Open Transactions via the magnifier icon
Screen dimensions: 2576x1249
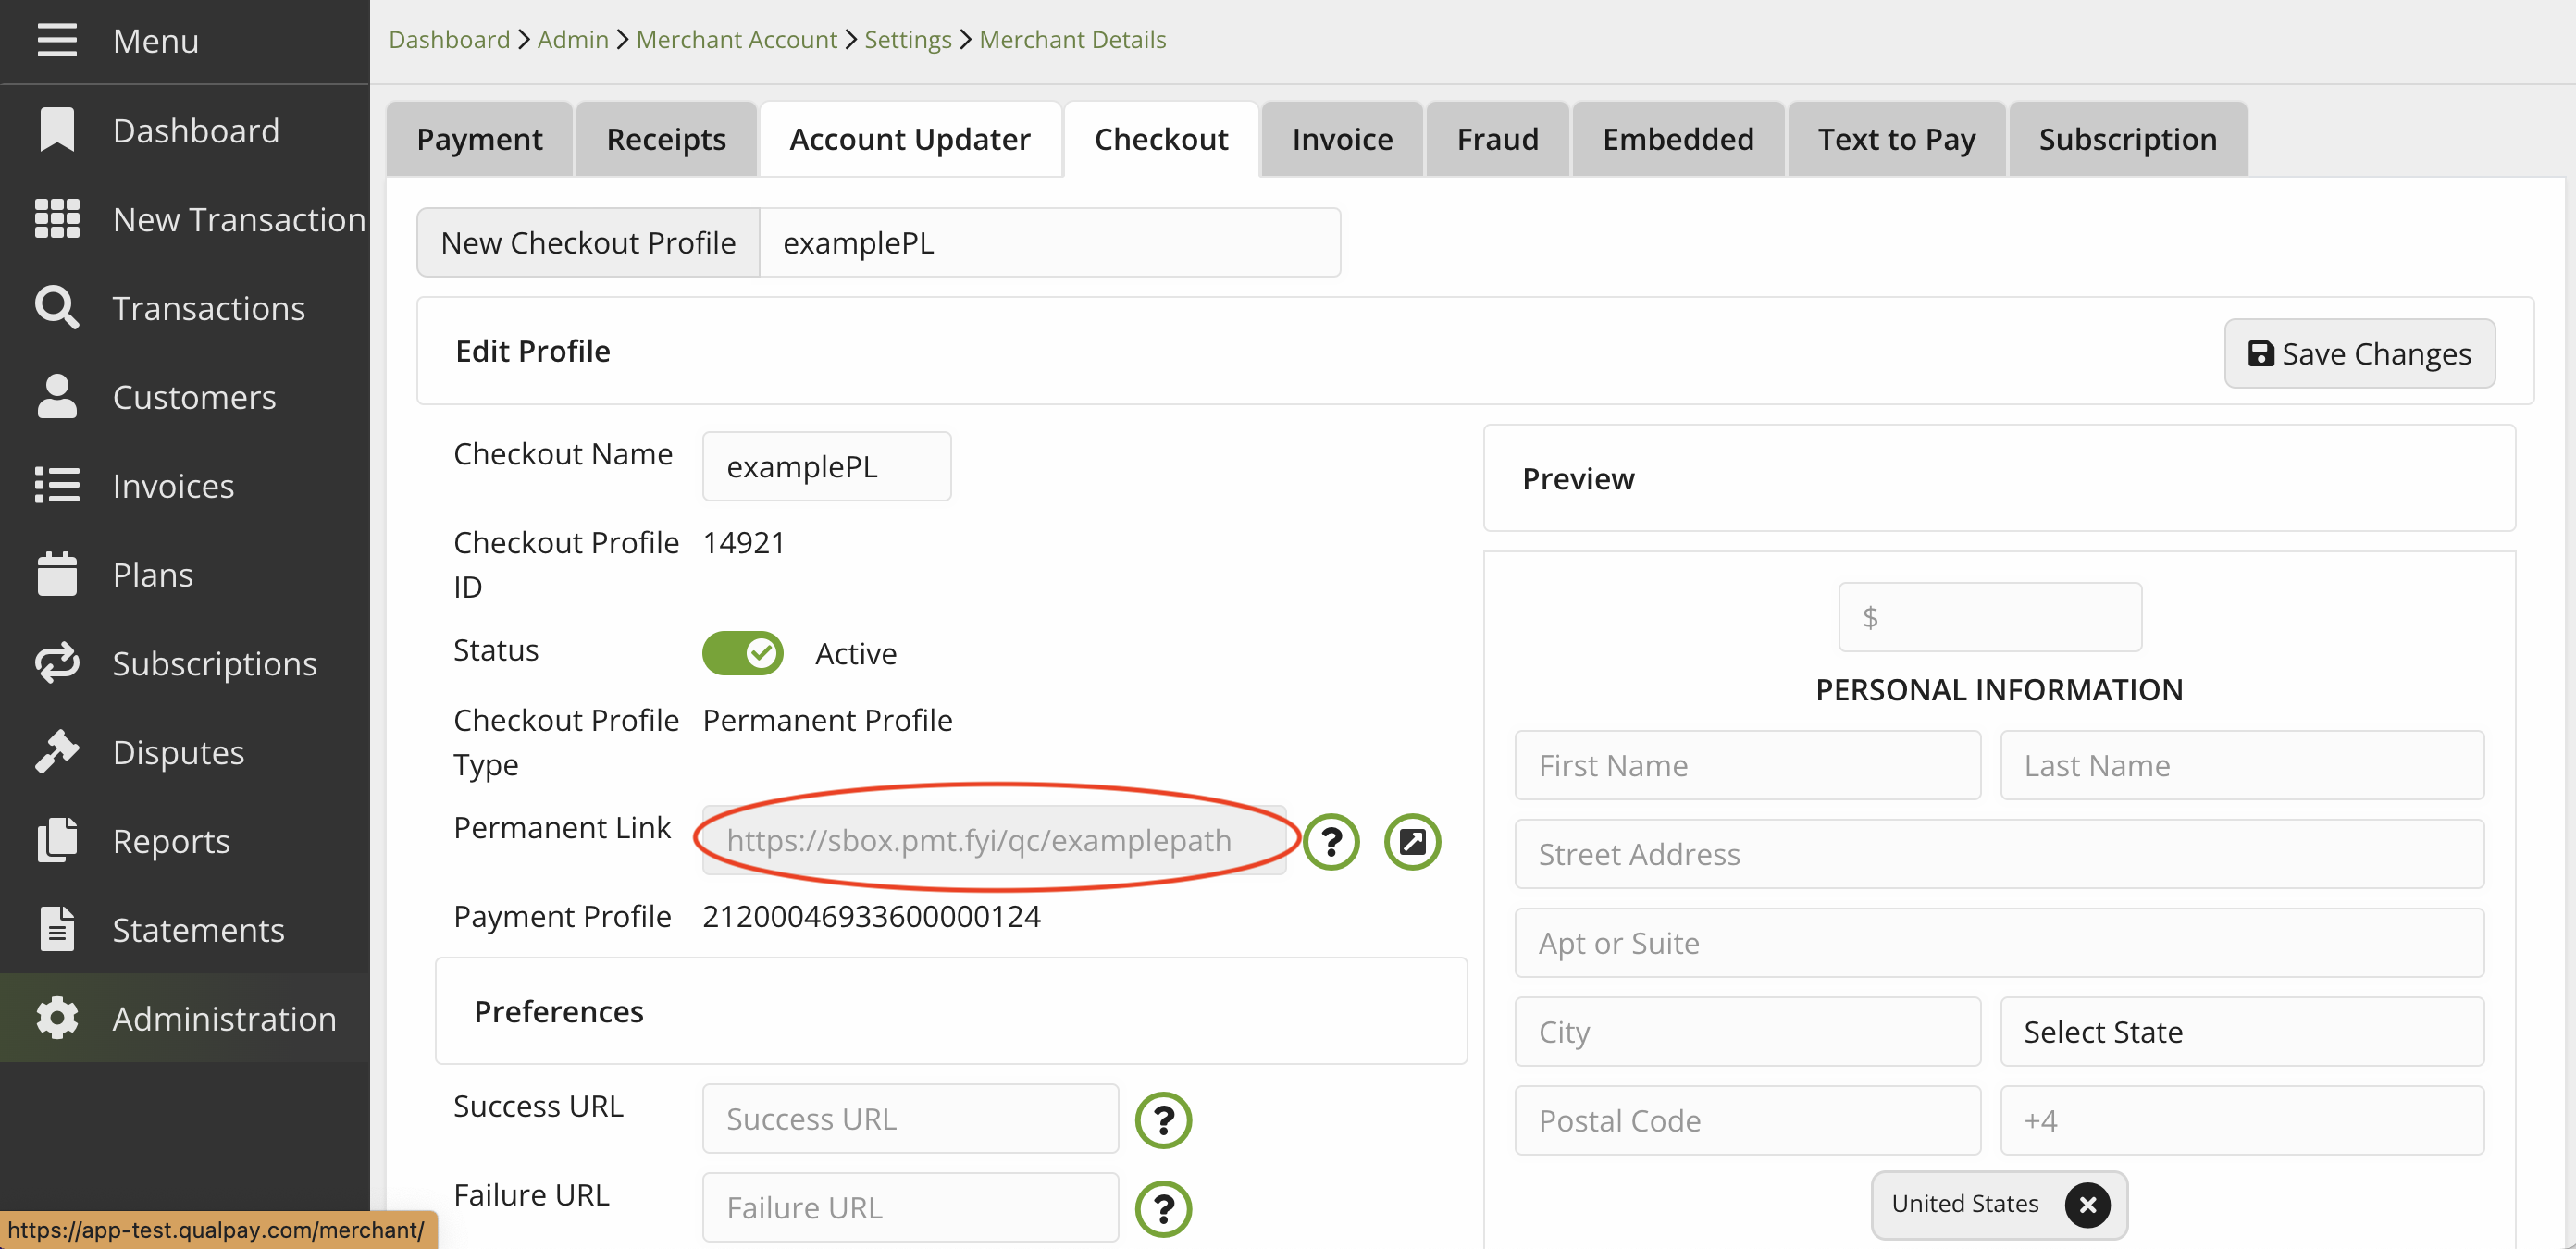(57, 308)
